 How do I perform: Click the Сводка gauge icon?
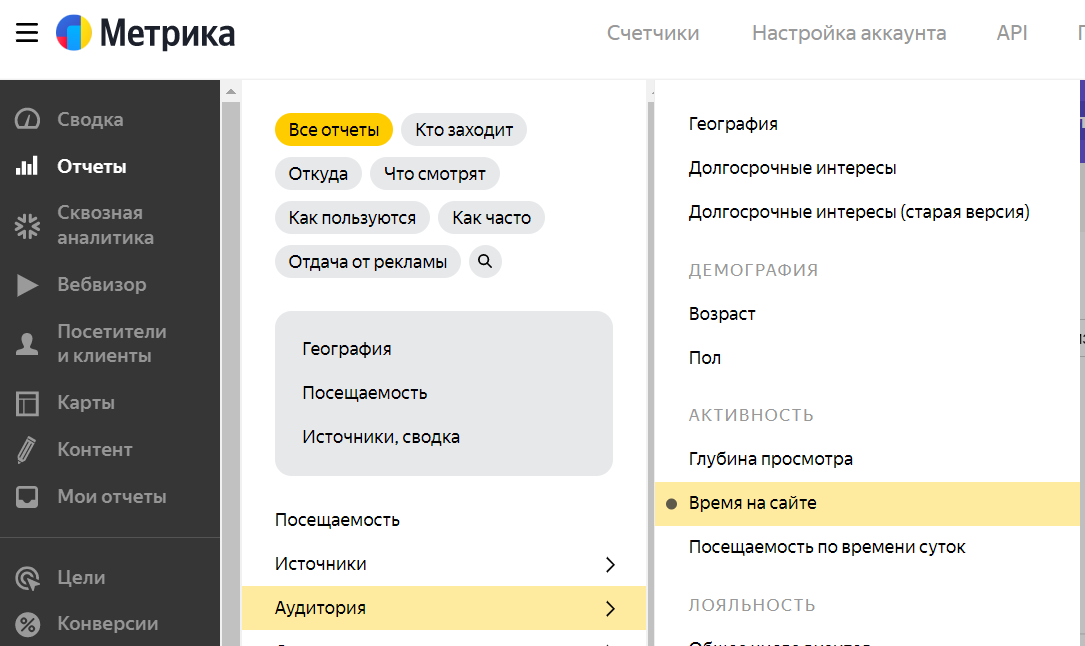27,120
